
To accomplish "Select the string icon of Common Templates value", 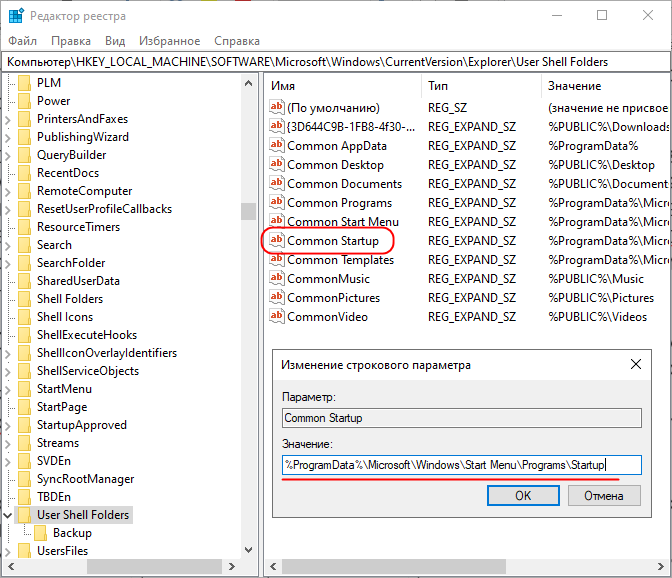I will coord(276,259).
